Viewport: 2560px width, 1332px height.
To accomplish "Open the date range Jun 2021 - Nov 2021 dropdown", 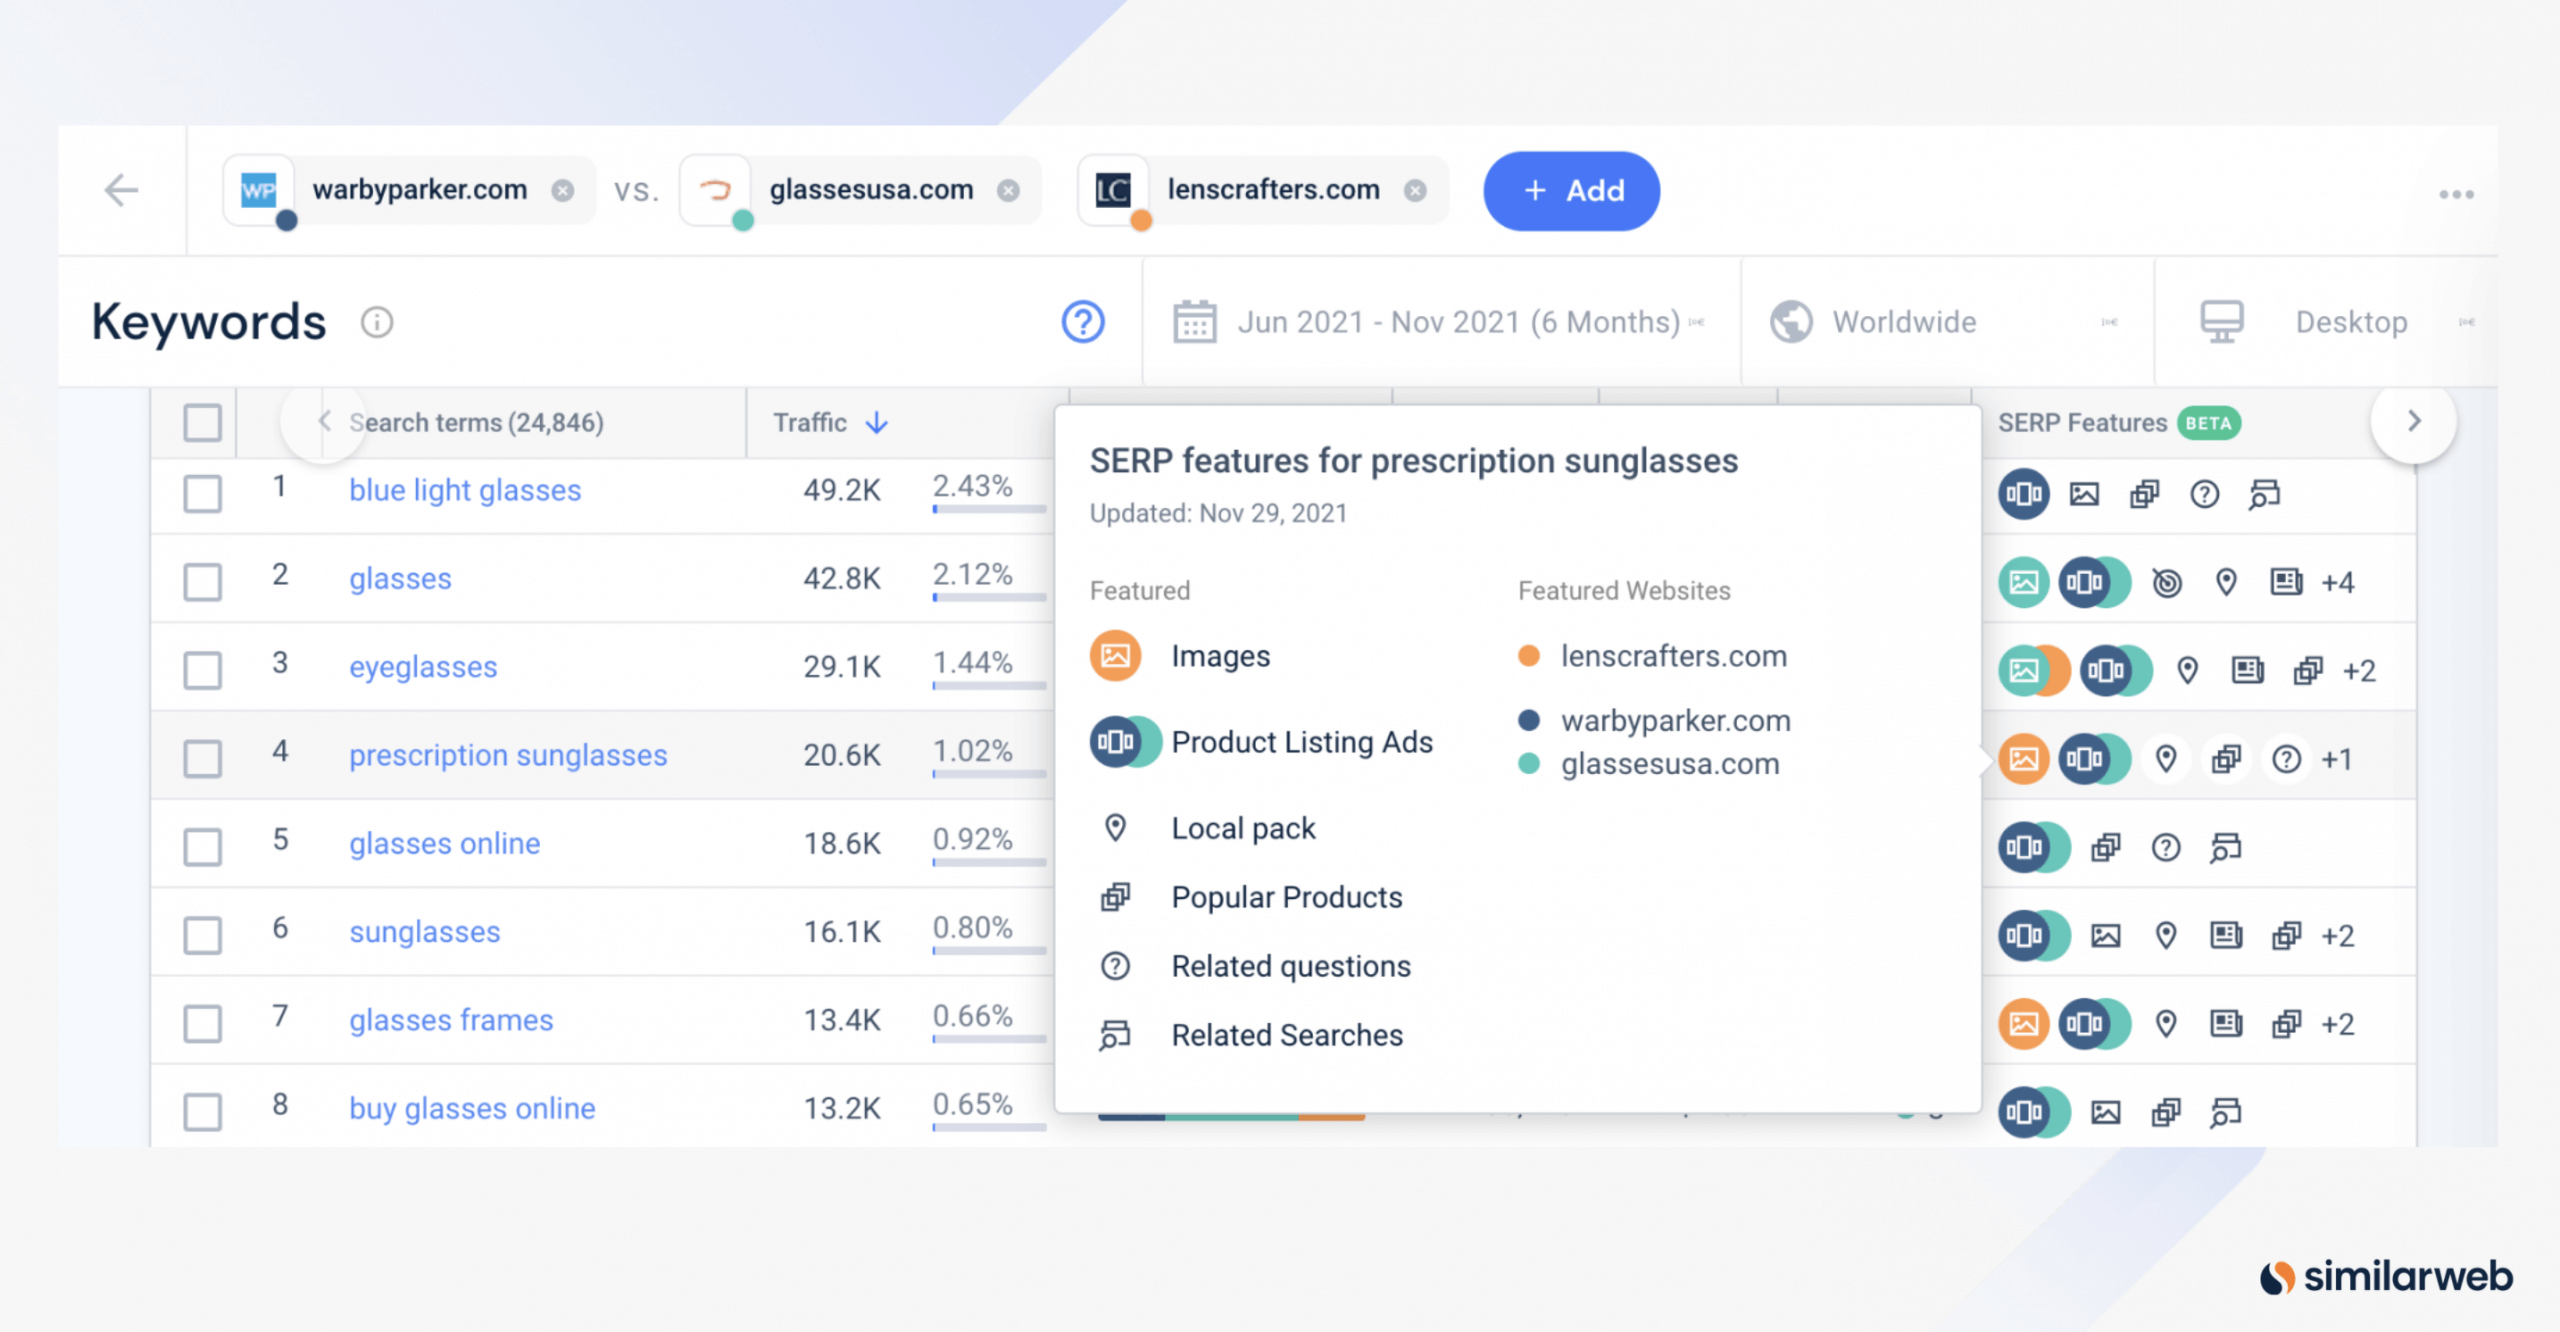I will [1440, 322].
